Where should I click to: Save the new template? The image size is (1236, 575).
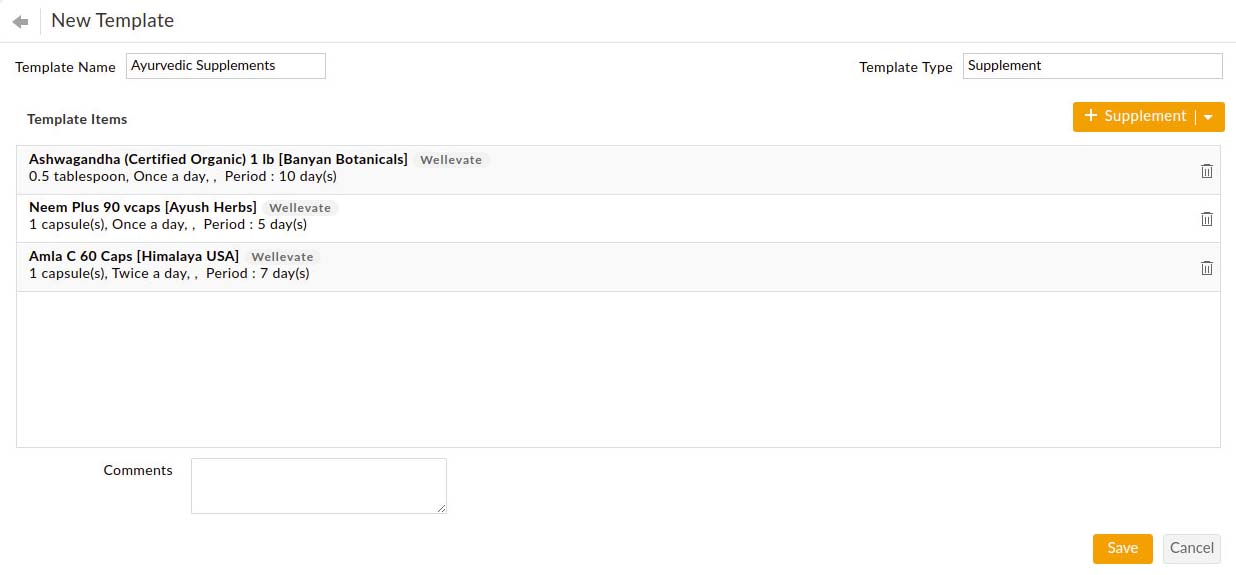tap(1122, 548)
